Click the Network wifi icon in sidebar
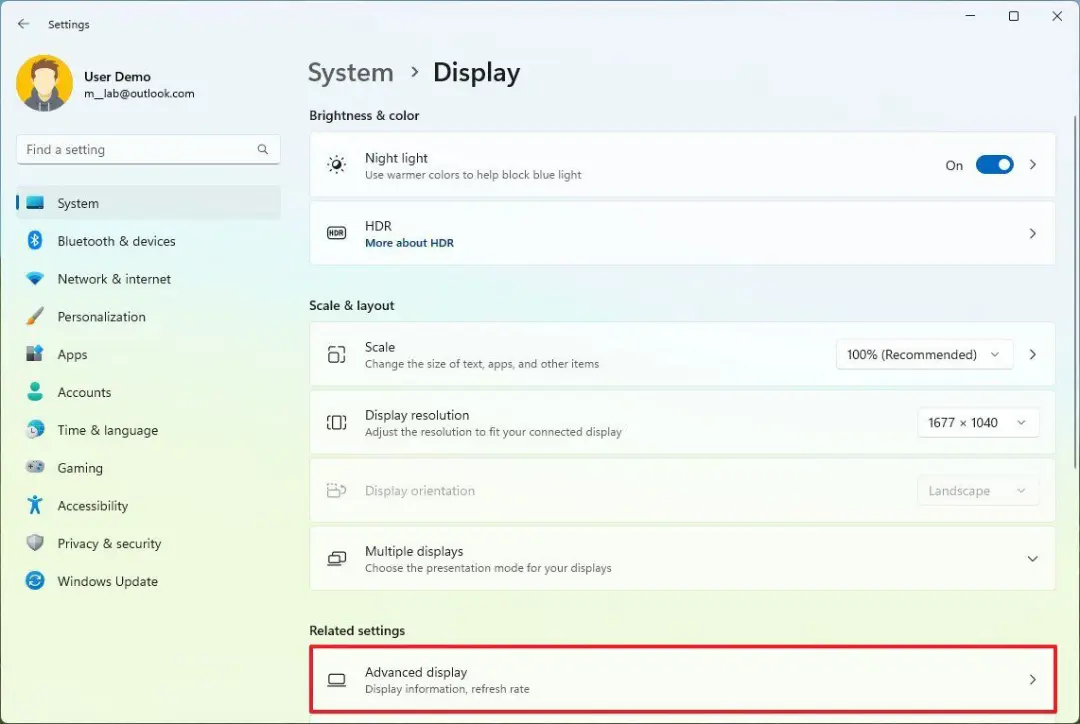 tap(34, 278)
